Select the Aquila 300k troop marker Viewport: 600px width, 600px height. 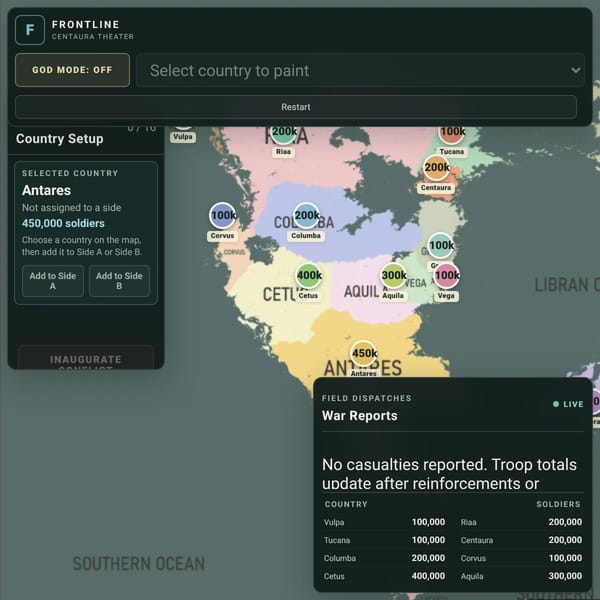[x=393, y=276]
